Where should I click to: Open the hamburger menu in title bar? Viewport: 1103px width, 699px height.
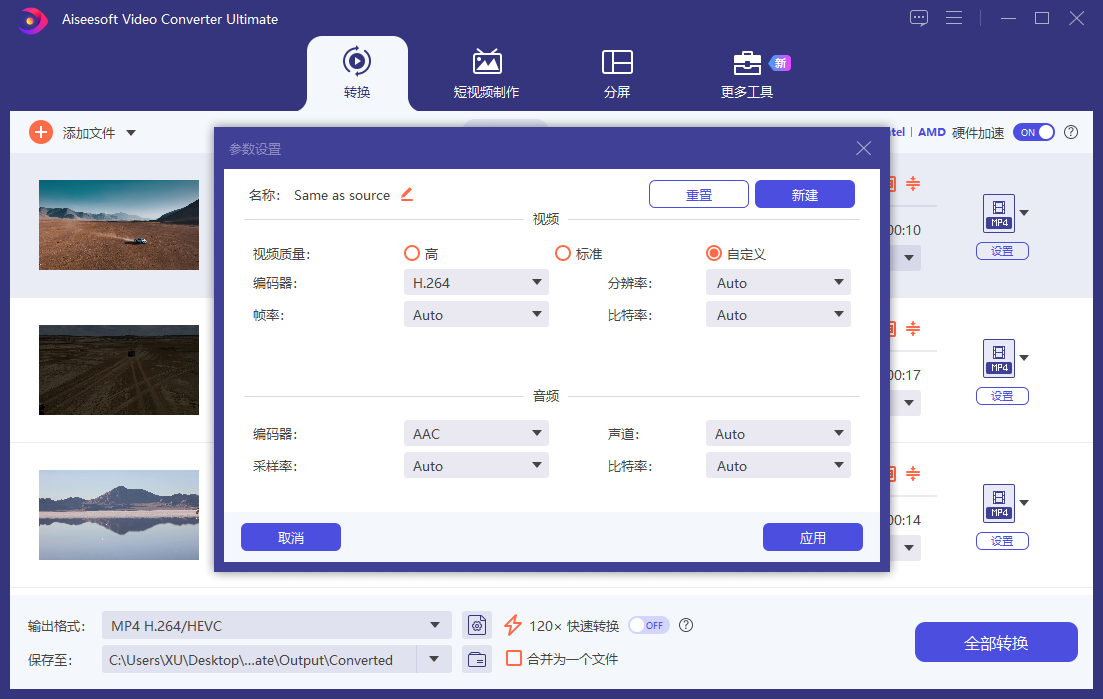click(x=953, y=18)
